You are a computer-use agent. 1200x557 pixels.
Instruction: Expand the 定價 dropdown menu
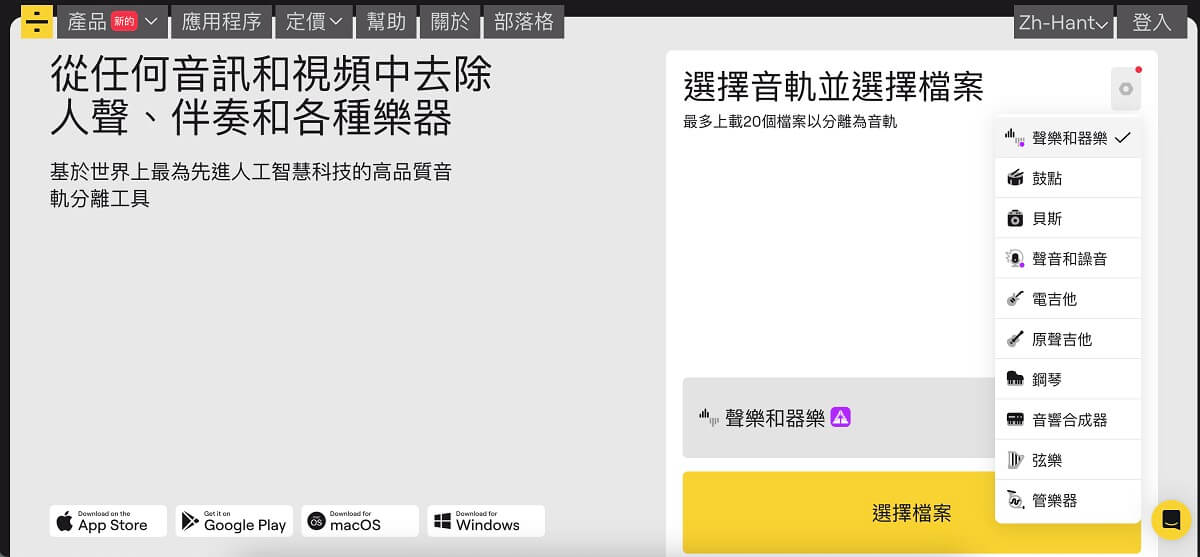coord(313,21)
